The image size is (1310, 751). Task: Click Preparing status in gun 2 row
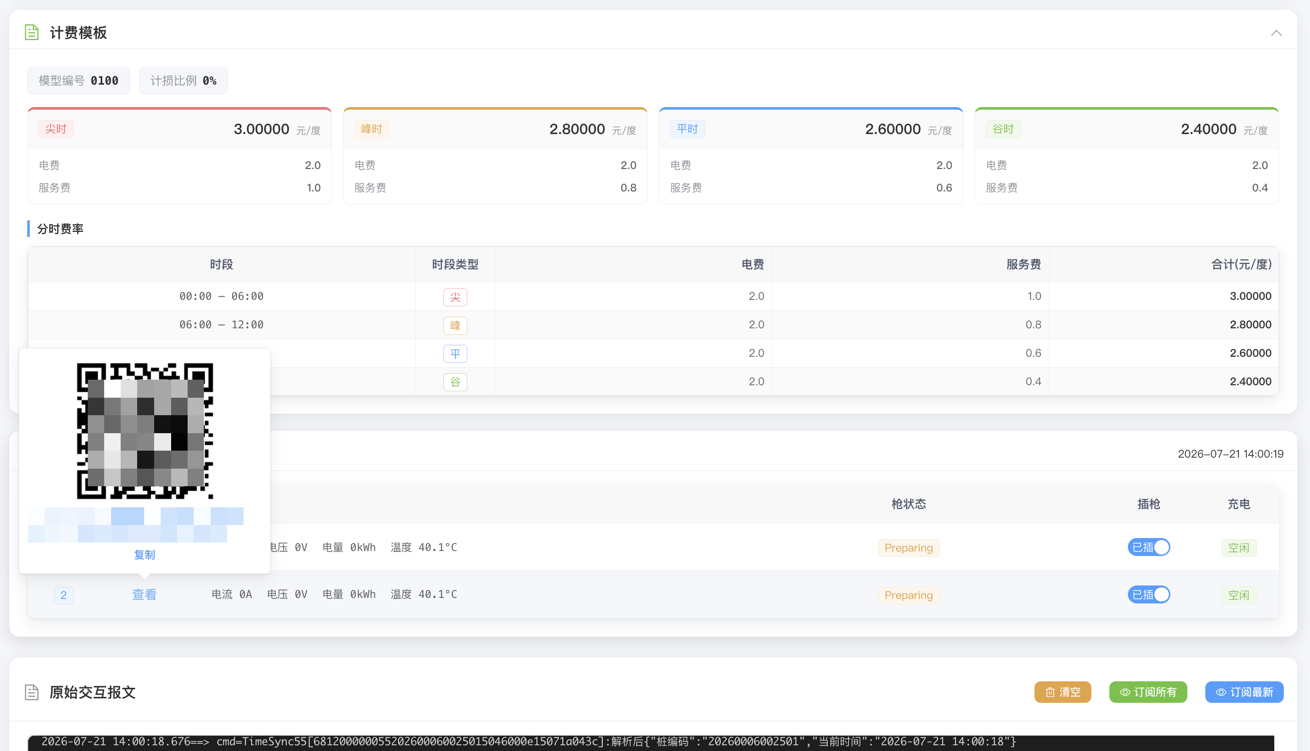click(909, 595)
